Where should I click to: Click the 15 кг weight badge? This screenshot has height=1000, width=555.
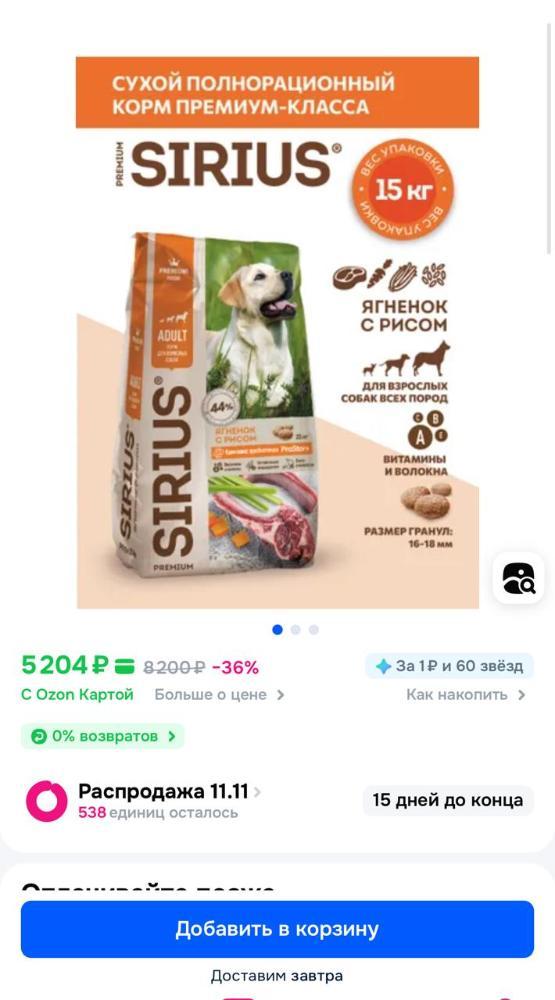click(403, 190)
